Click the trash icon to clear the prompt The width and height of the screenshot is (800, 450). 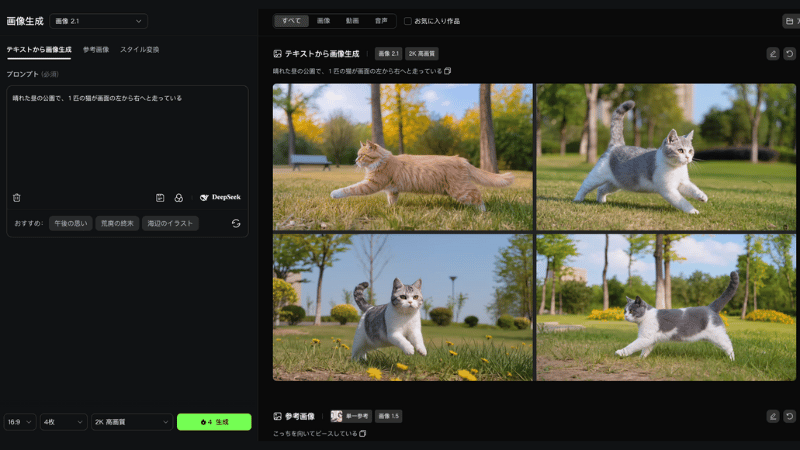[x=16, y=198]
